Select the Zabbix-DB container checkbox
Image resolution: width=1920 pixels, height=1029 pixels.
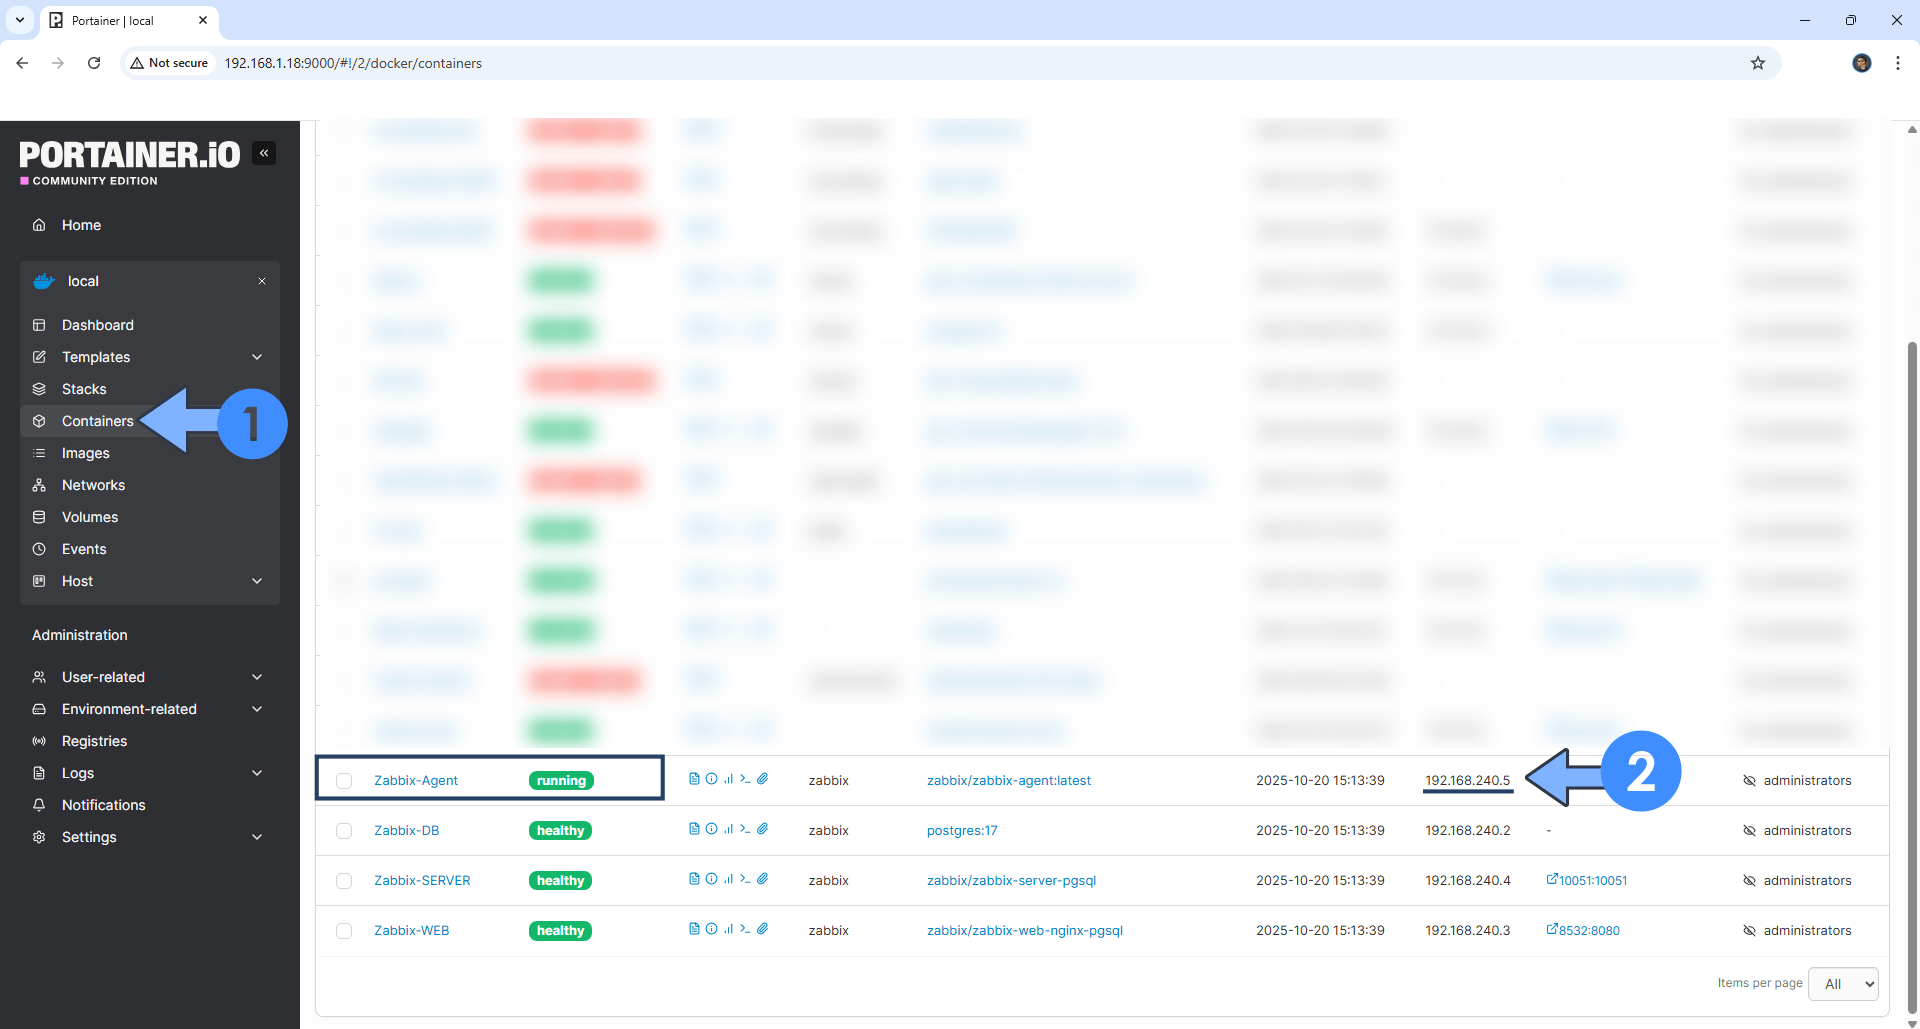click(x=344, y=831)
